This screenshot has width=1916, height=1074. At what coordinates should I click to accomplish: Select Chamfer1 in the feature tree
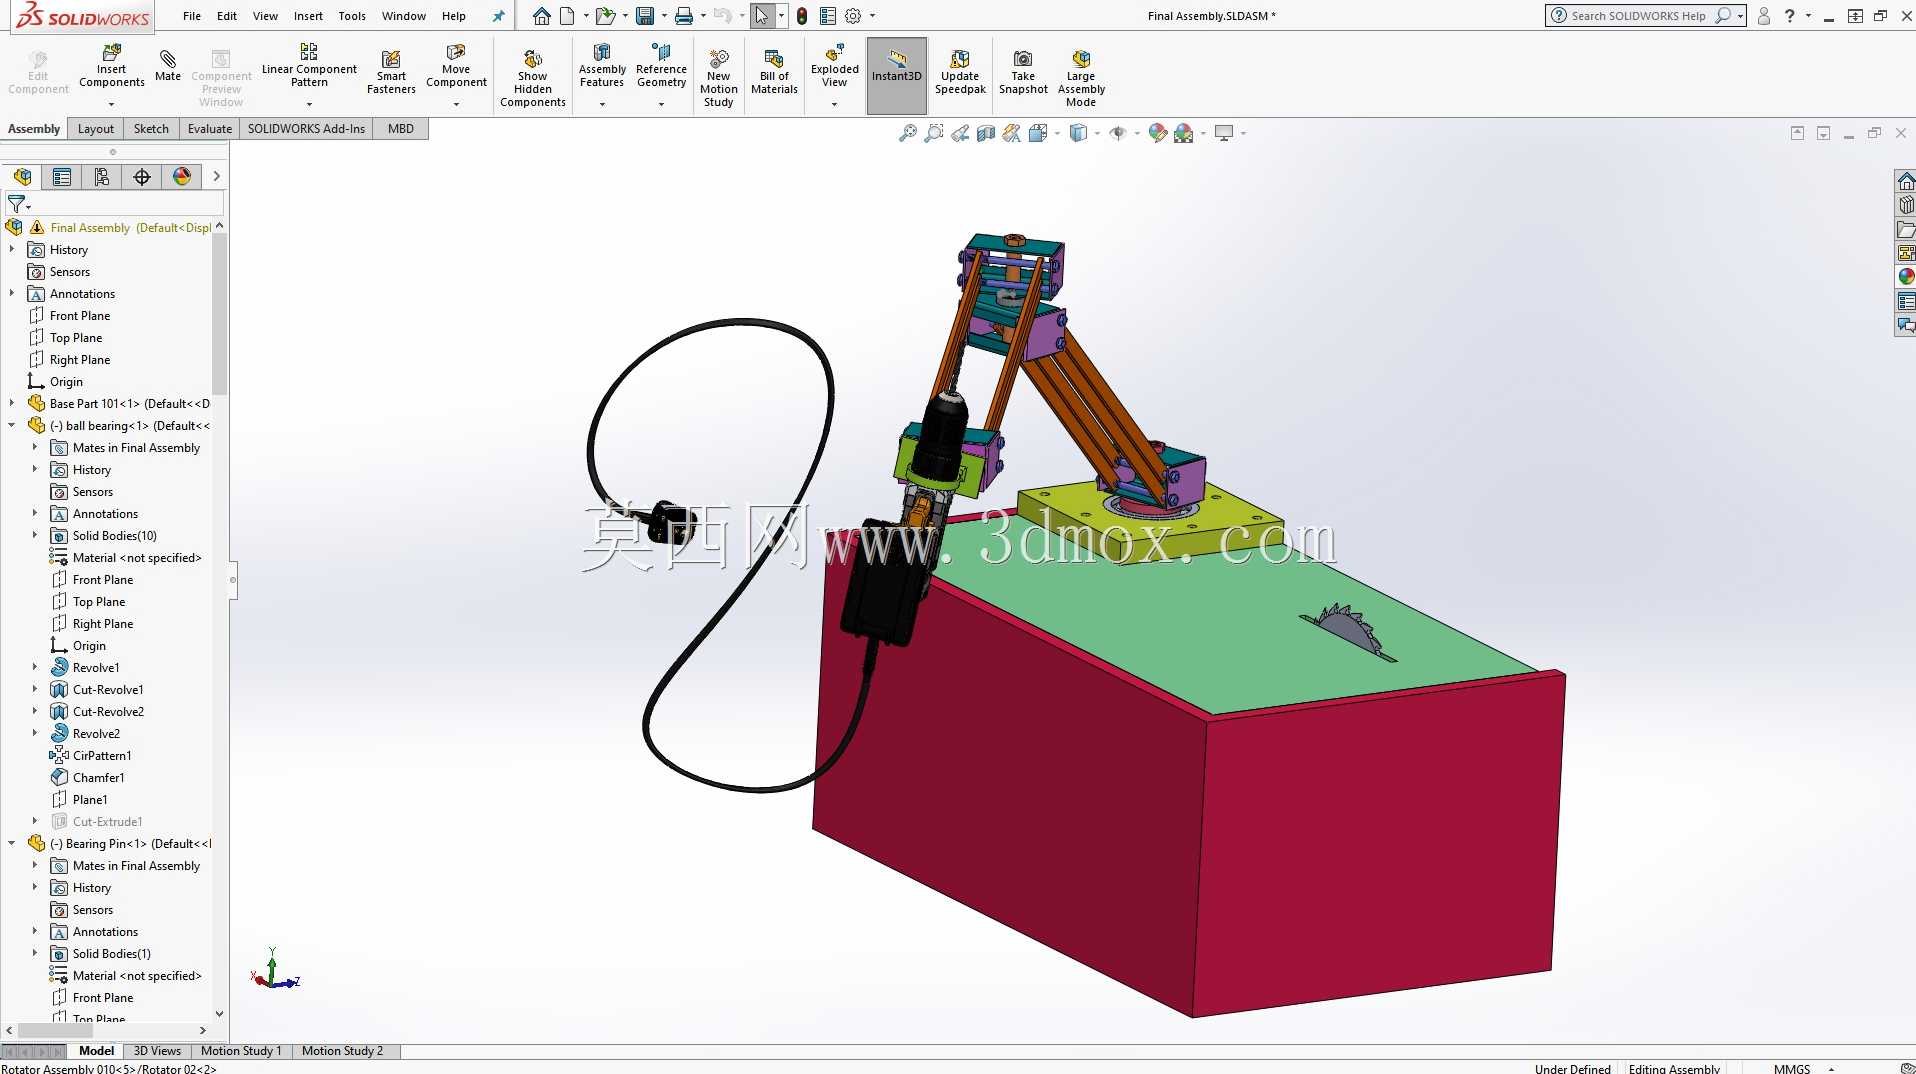pos(98,778)
